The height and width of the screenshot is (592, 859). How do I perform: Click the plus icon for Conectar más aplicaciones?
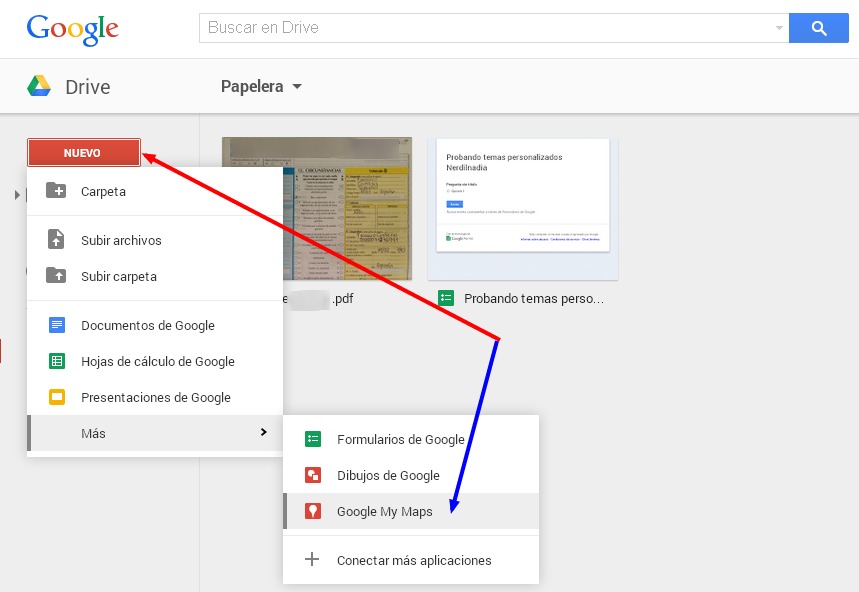(x=312, y=559)
